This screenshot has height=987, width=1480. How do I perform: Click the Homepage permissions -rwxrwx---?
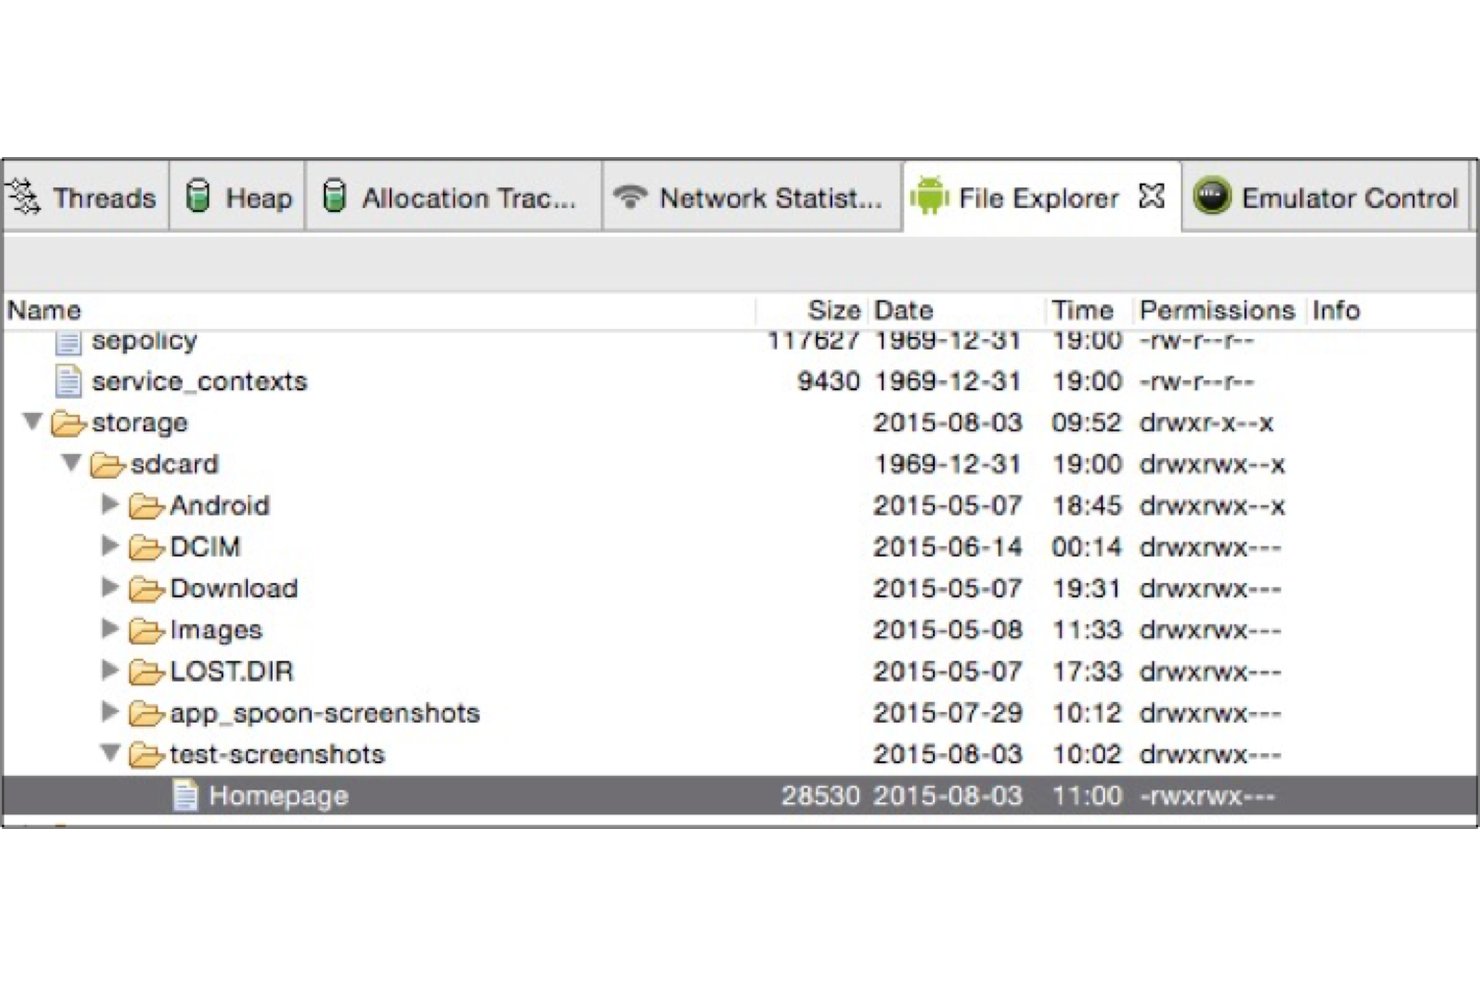point(1207,796)
